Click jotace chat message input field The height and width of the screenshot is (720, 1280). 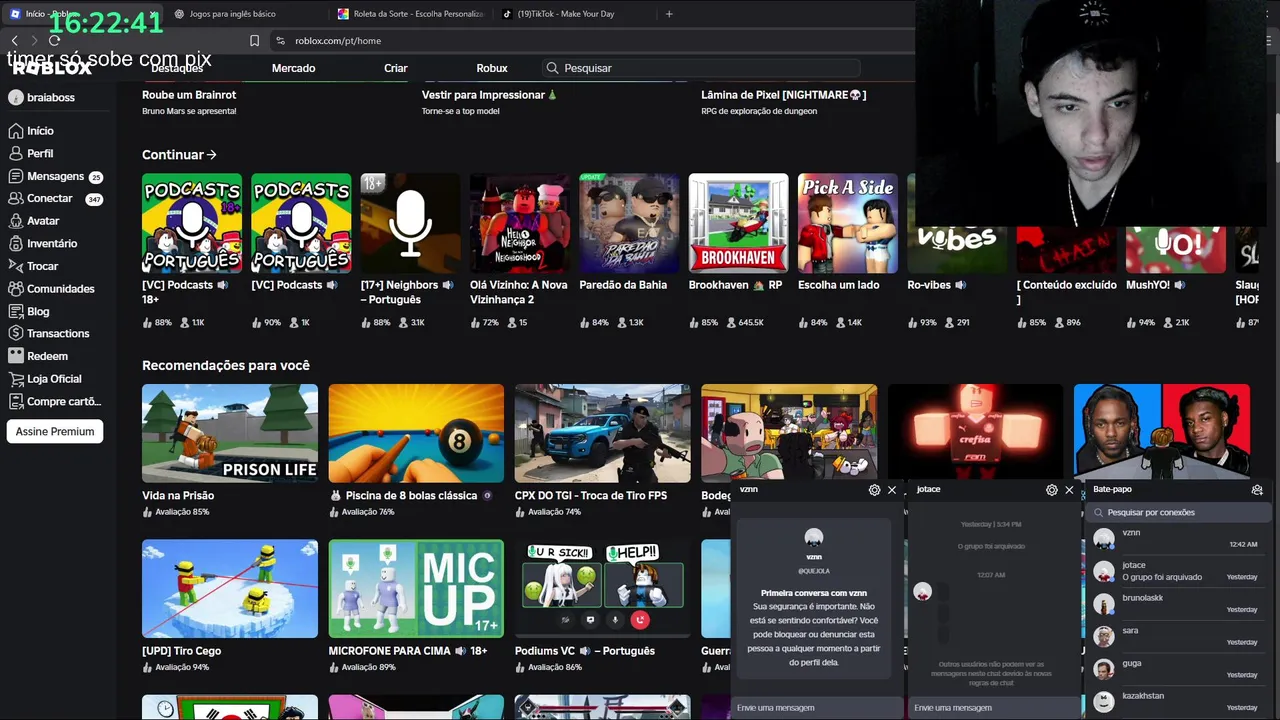click(x=995, y=708)
